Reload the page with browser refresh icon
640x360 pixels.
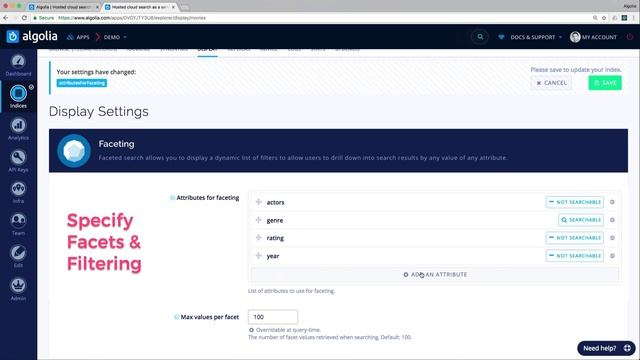(24, 18)
